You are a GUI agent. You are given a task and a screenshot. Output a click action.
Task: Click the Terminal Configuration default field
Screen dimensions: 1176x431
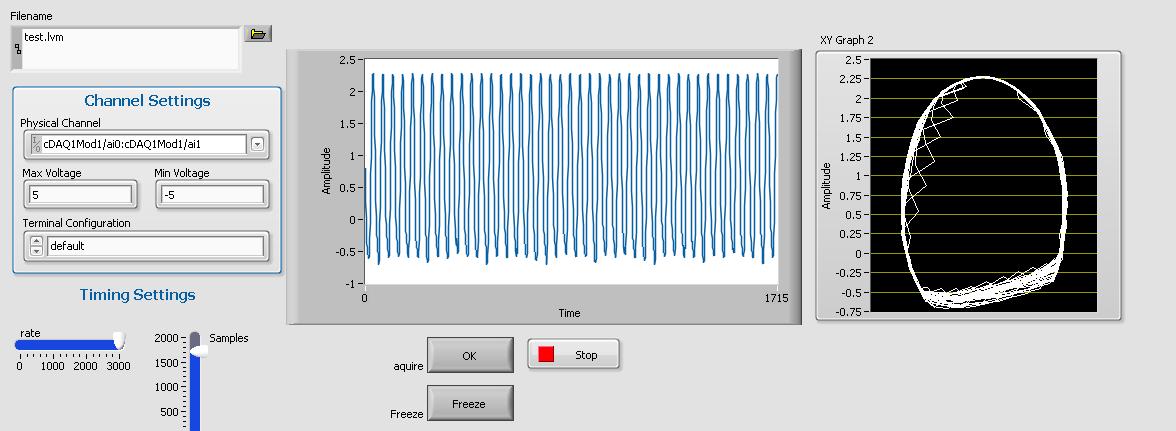tap(155, 246)
